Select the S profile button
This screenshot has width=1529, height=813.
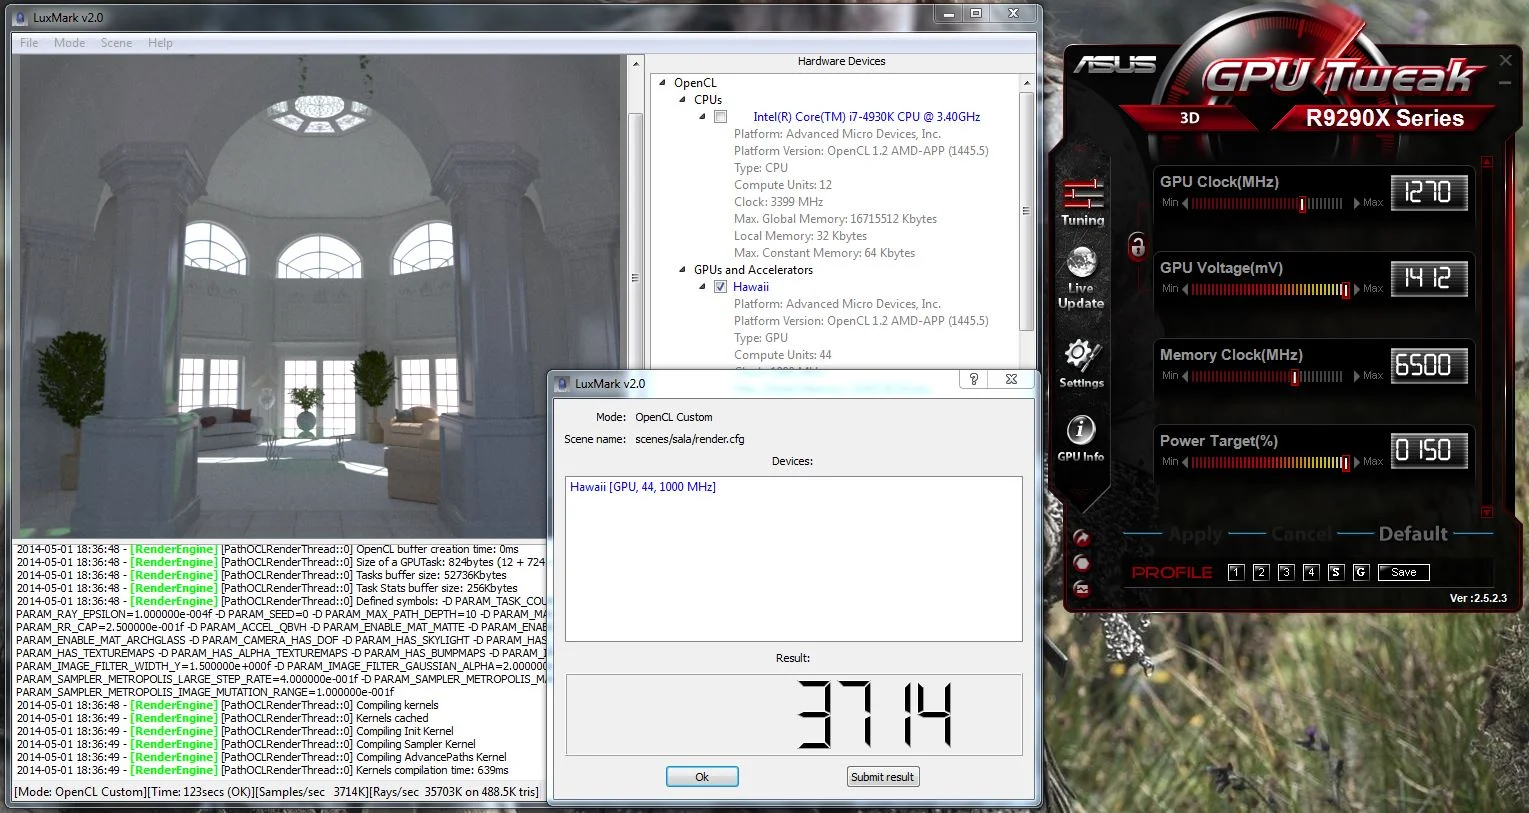click(x=1336, y=572)
